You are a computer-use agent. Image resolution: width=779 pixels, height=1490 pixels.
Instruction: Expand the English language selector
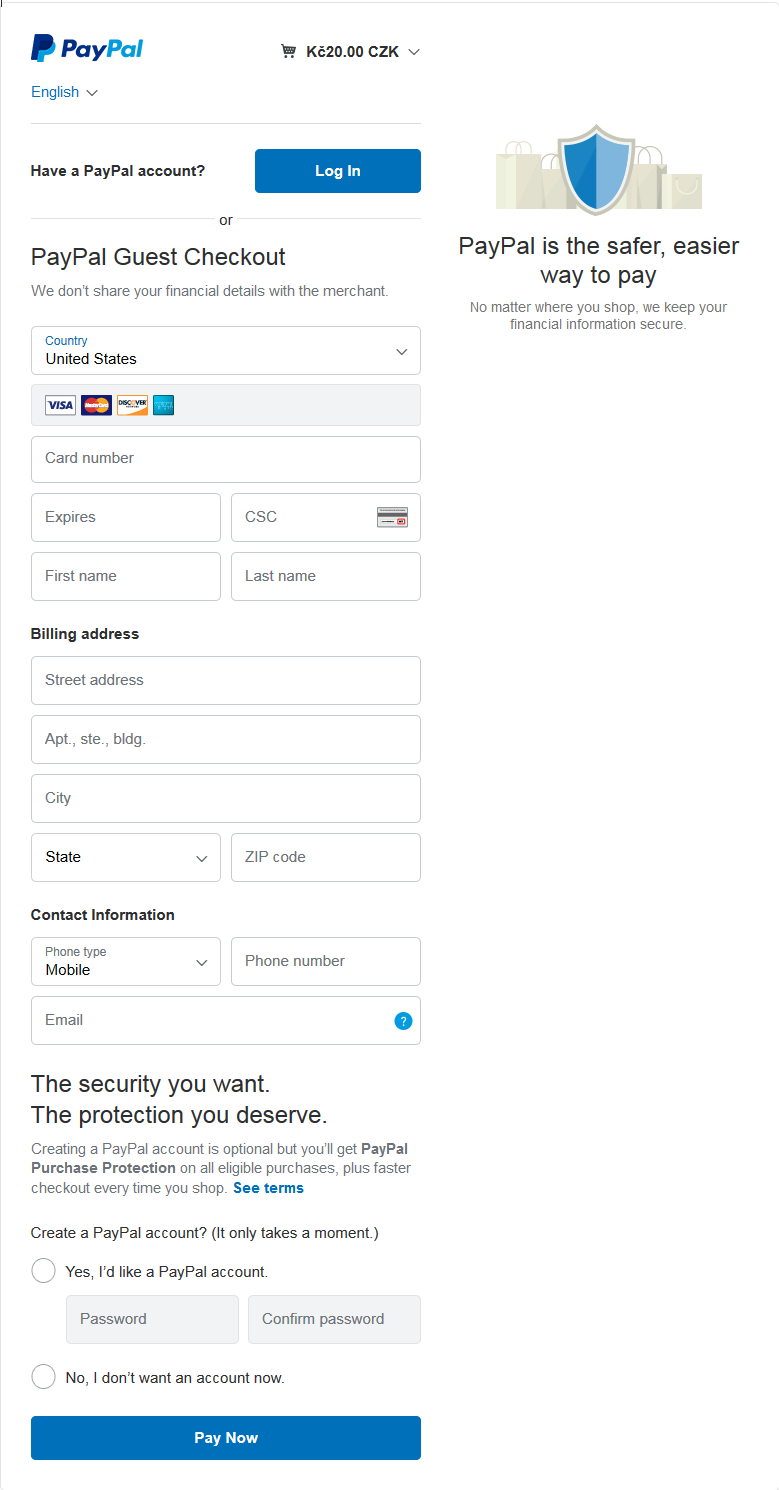point(64,92)
